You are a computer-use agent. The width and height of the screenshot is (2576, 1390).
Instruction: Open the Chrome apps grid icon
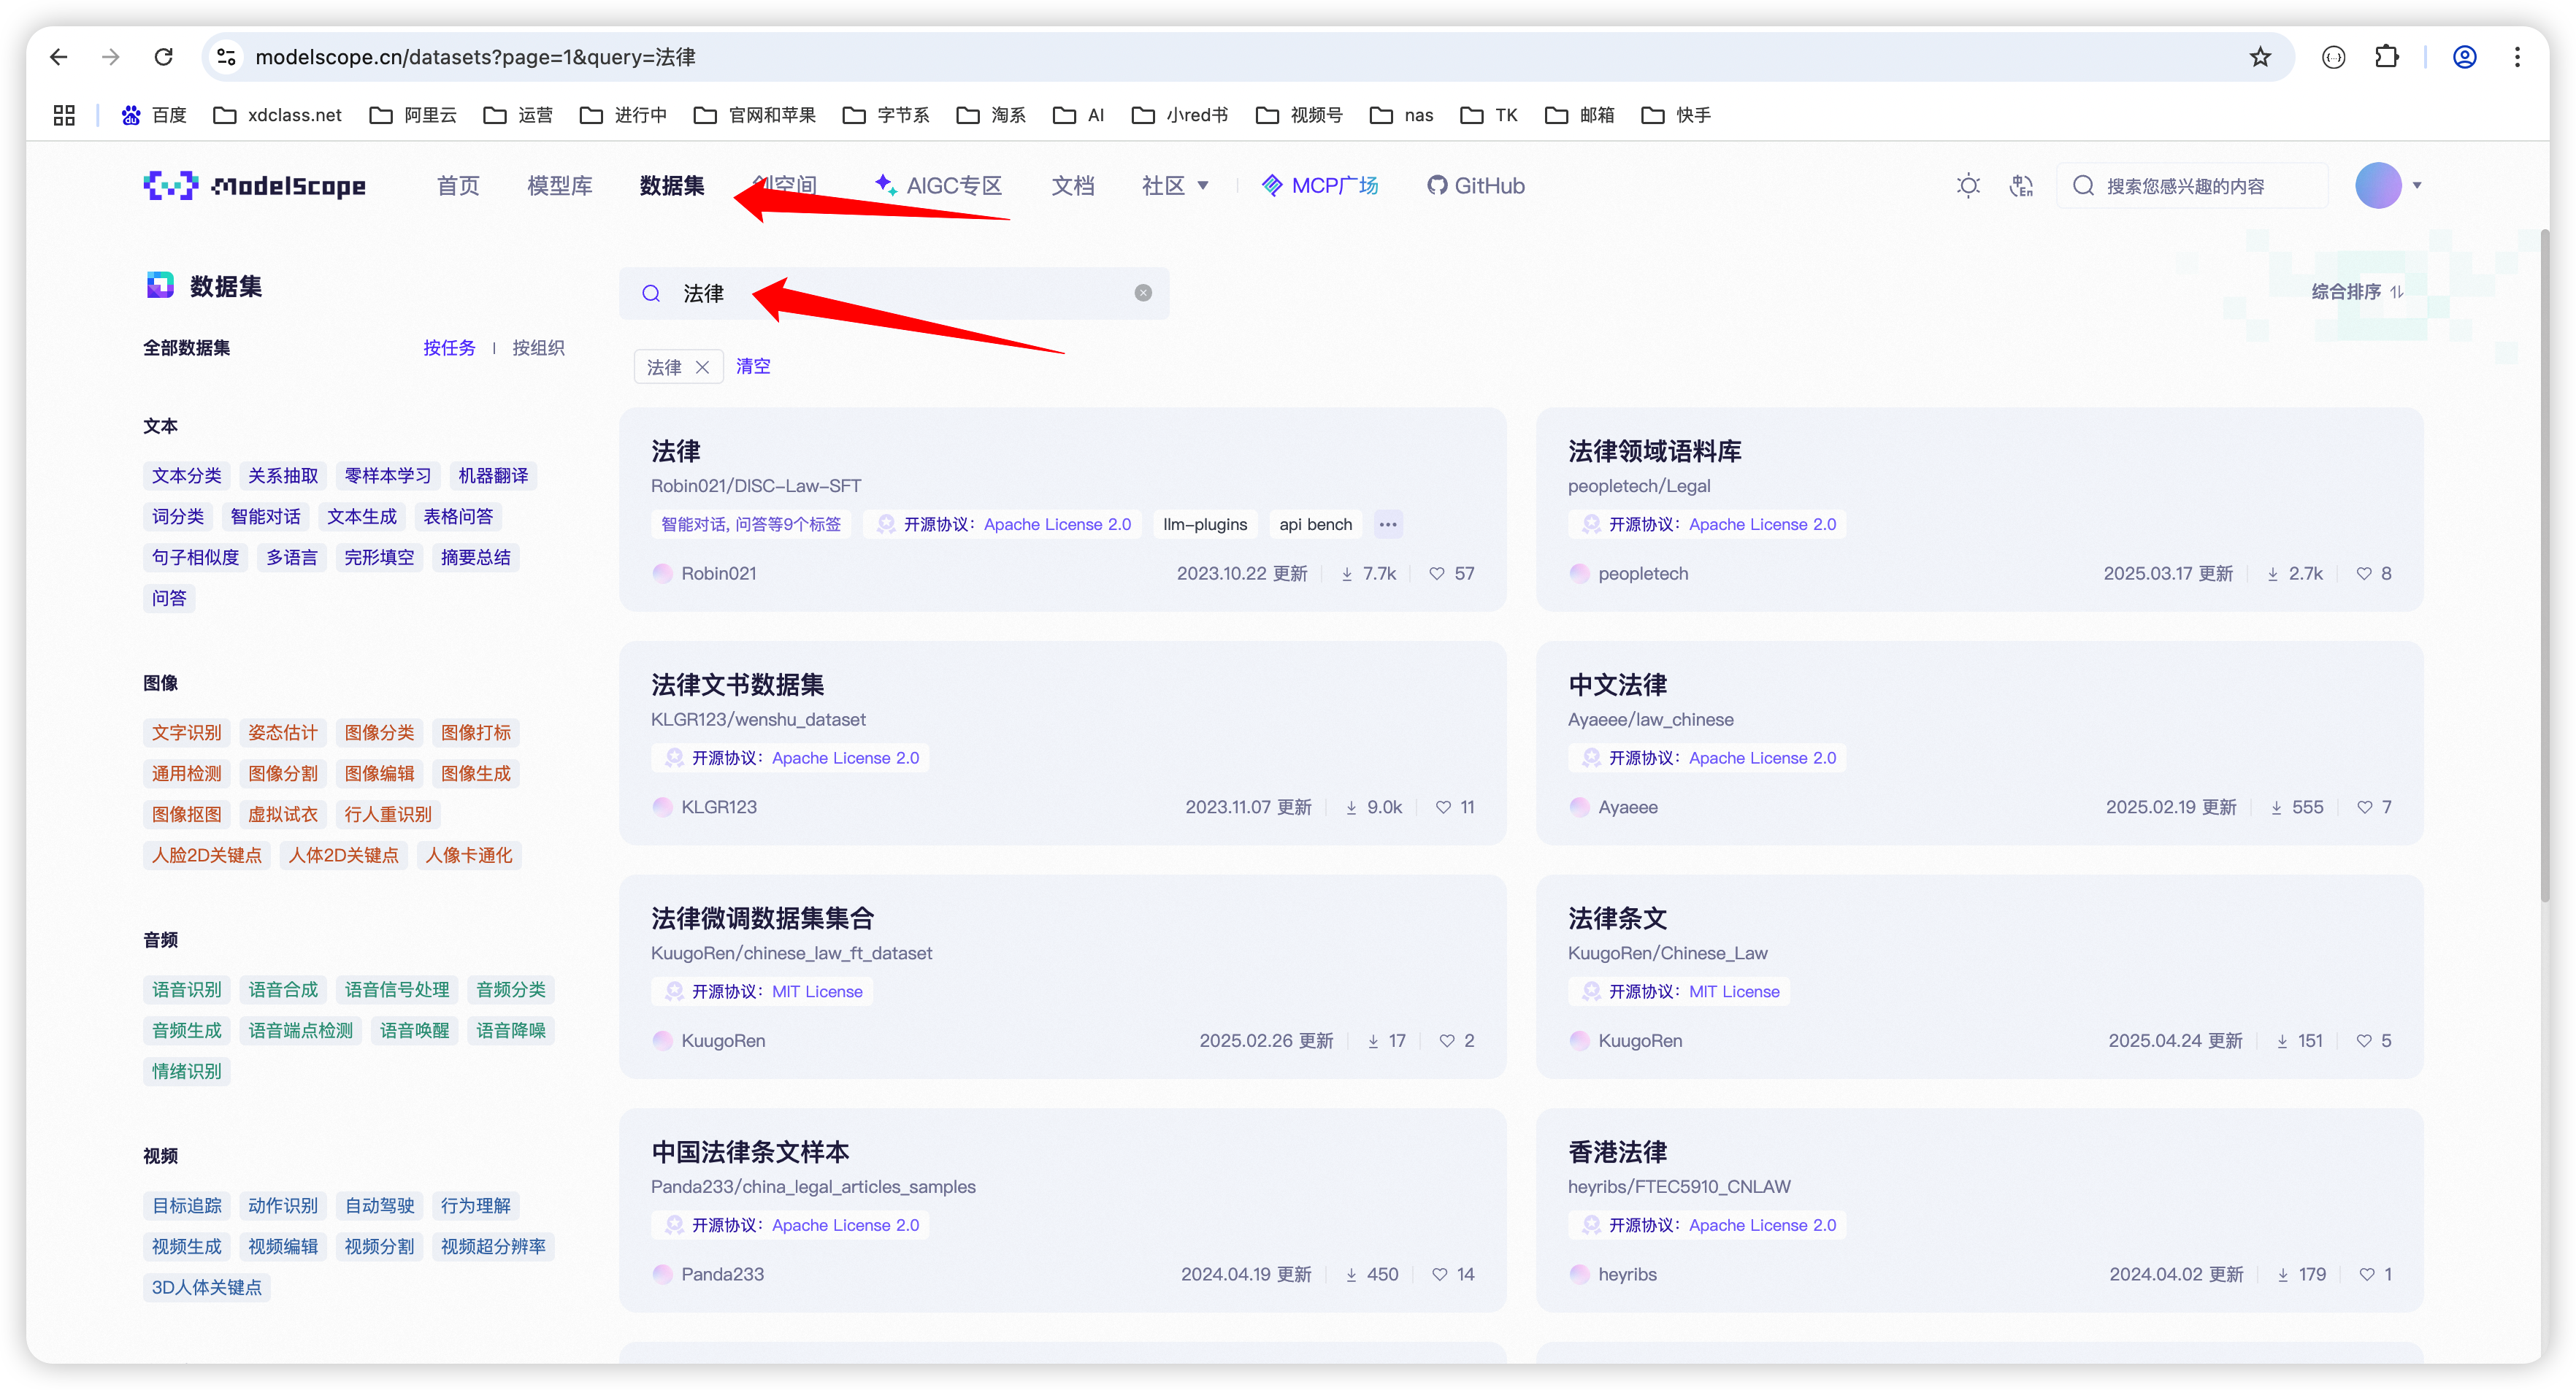coord(64,115)
